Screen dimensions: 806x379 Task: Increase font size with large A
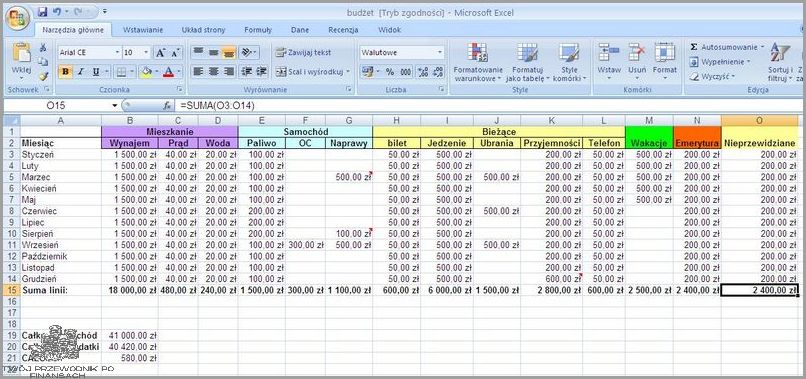(x=160, y=52)
